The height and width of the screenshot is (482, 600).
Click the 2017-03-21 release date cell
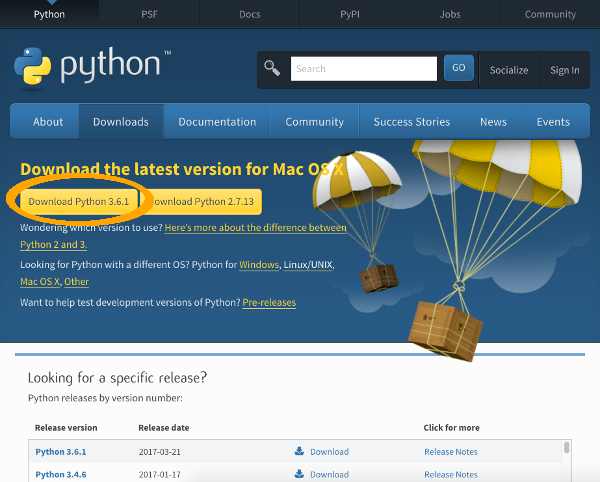click(x=160, y=452)
